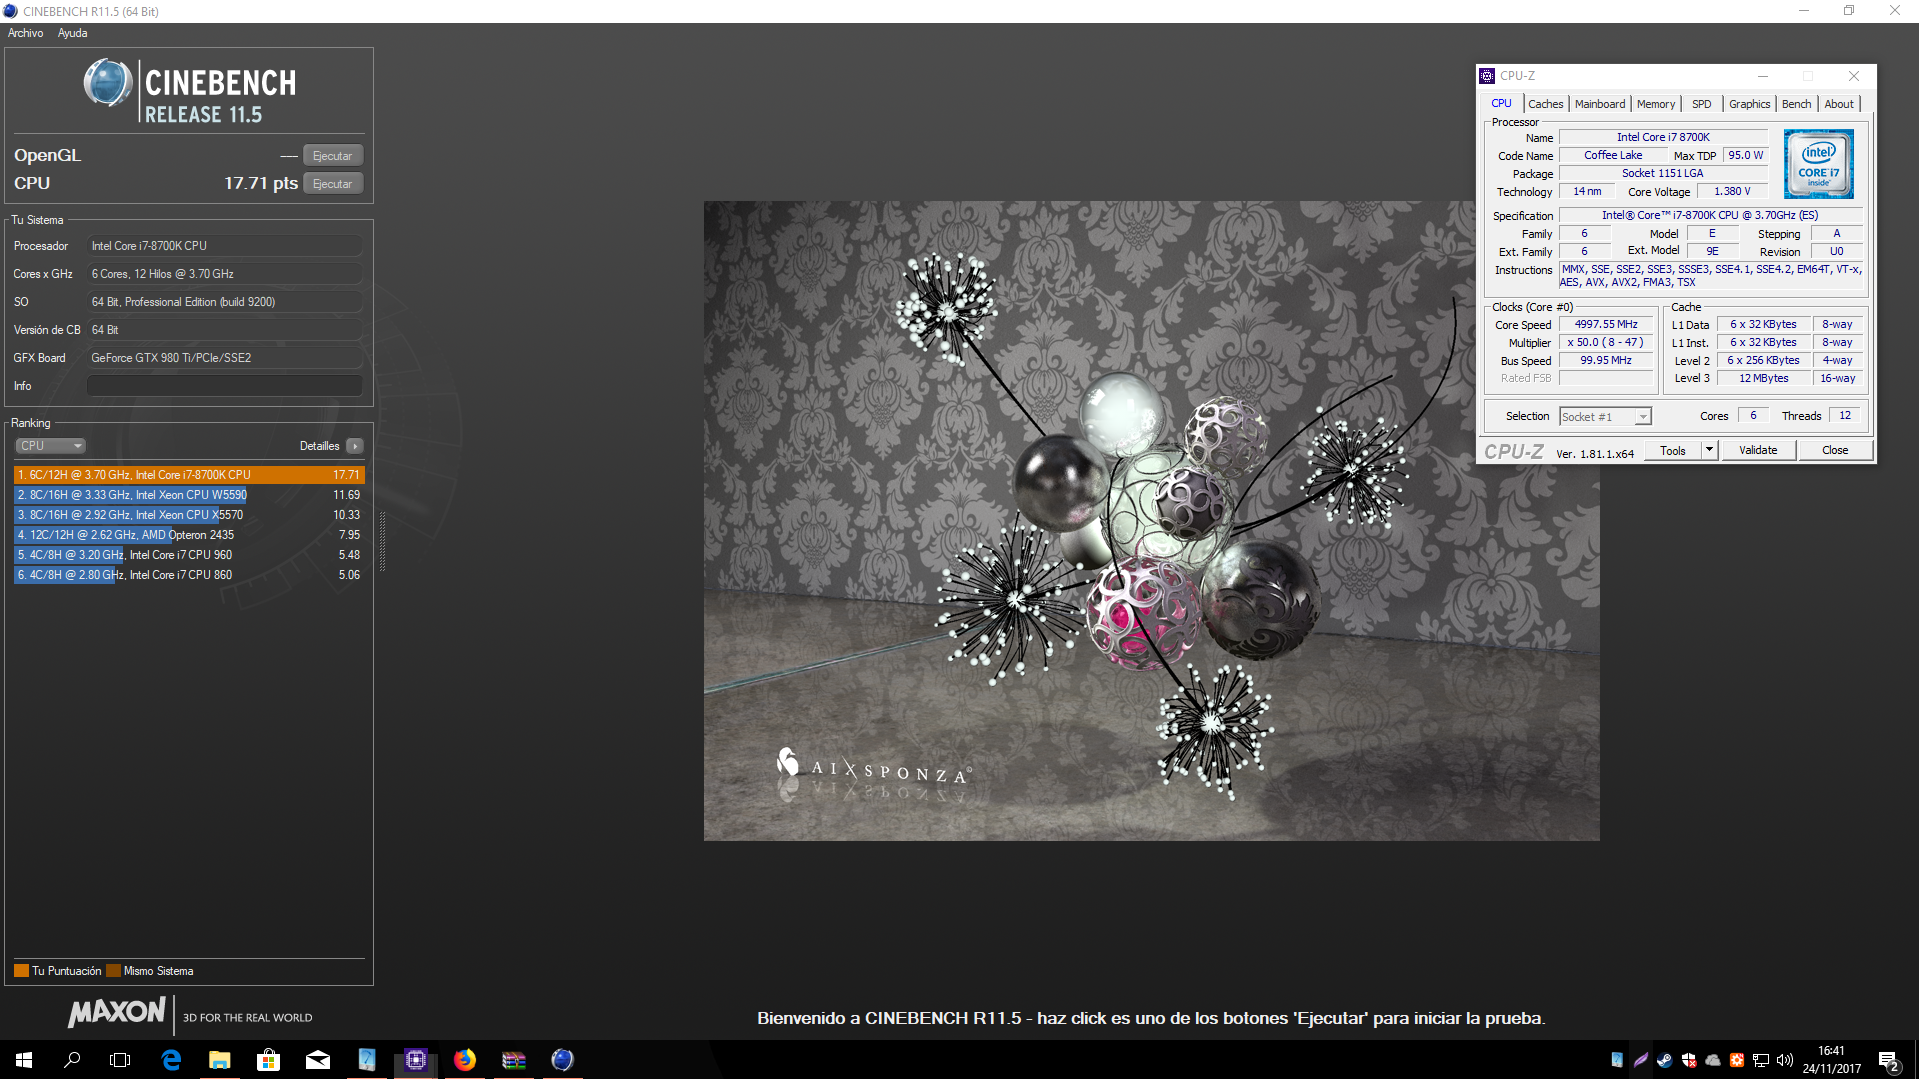Click the Cinebench logo sphere icon
This screenshot has width=1919, height=1079.
pyautogui.click(x=108, y=83)
